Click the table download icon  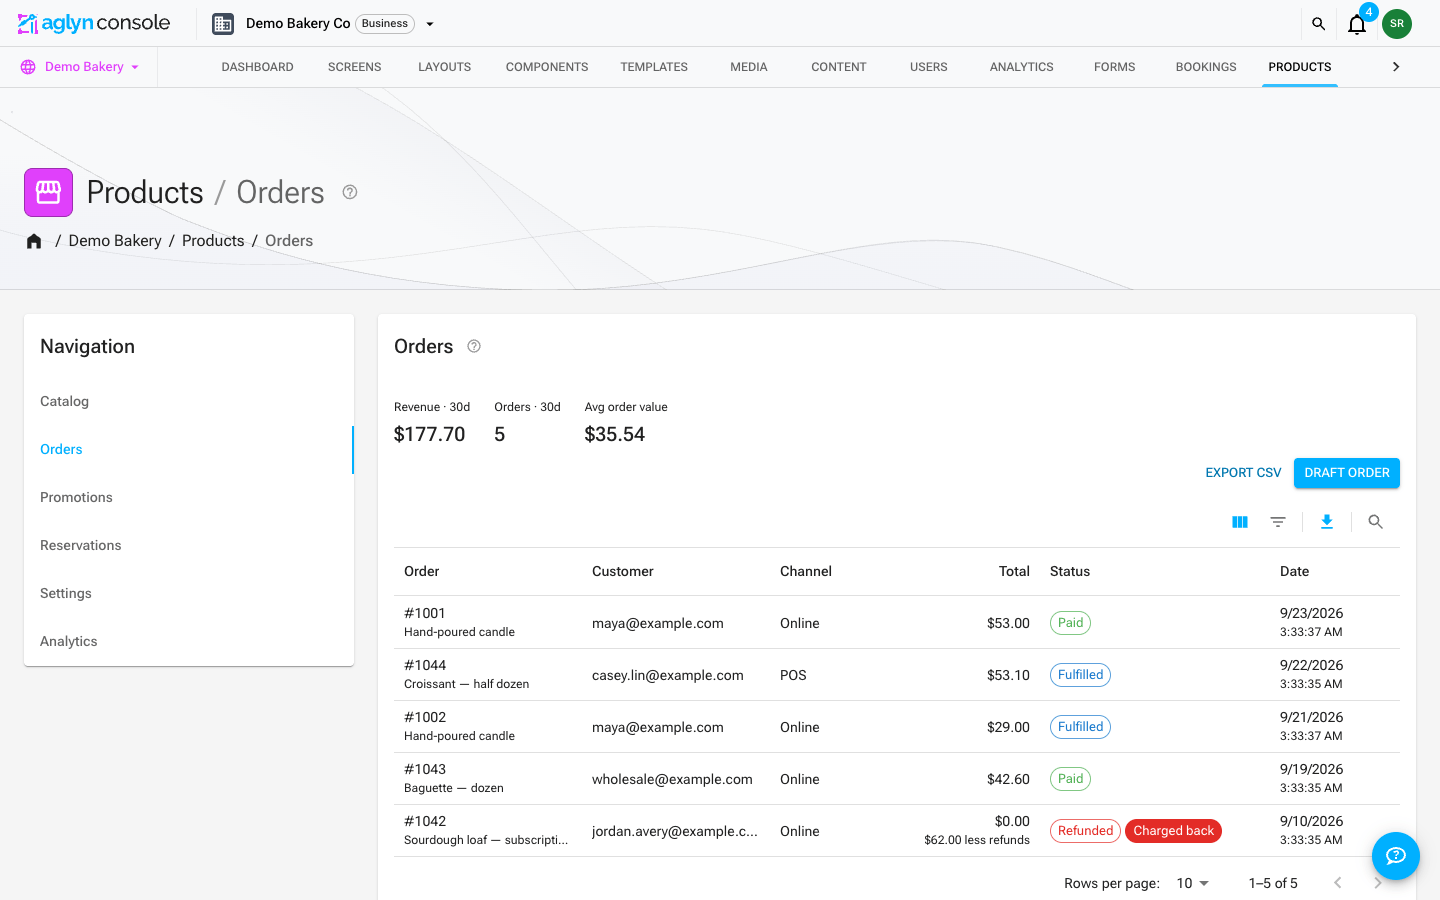(1327, 522)
